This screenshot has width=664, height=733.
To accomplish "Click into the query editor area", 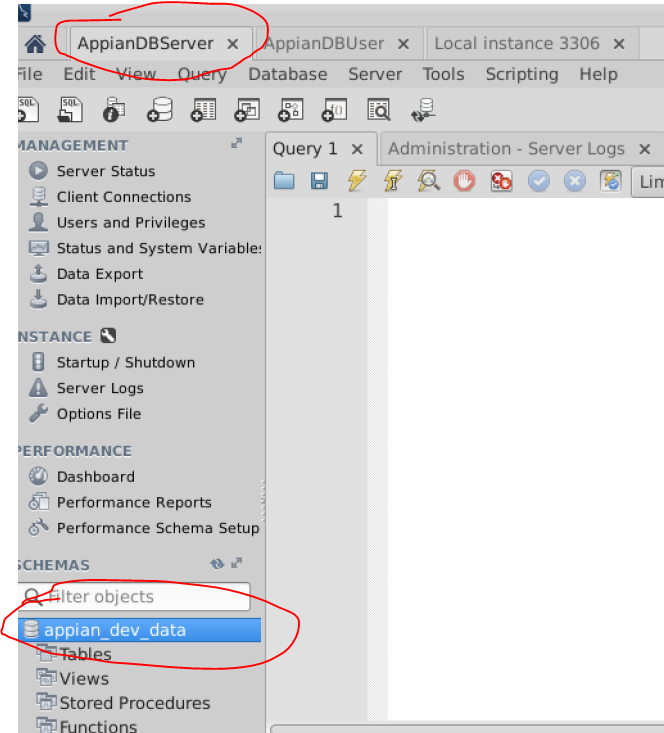I will pos(526,458).
